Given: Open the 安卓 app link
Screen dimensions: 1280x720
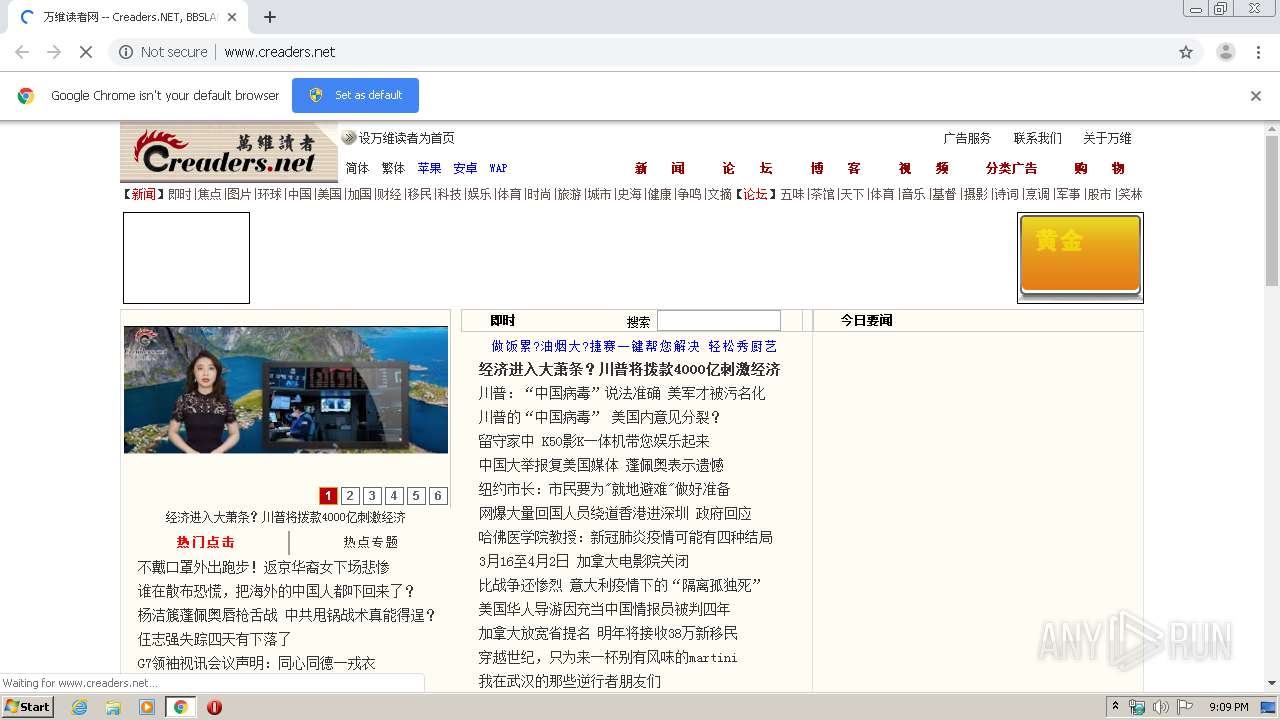Looking at the screenshot, I should [465, 168].
